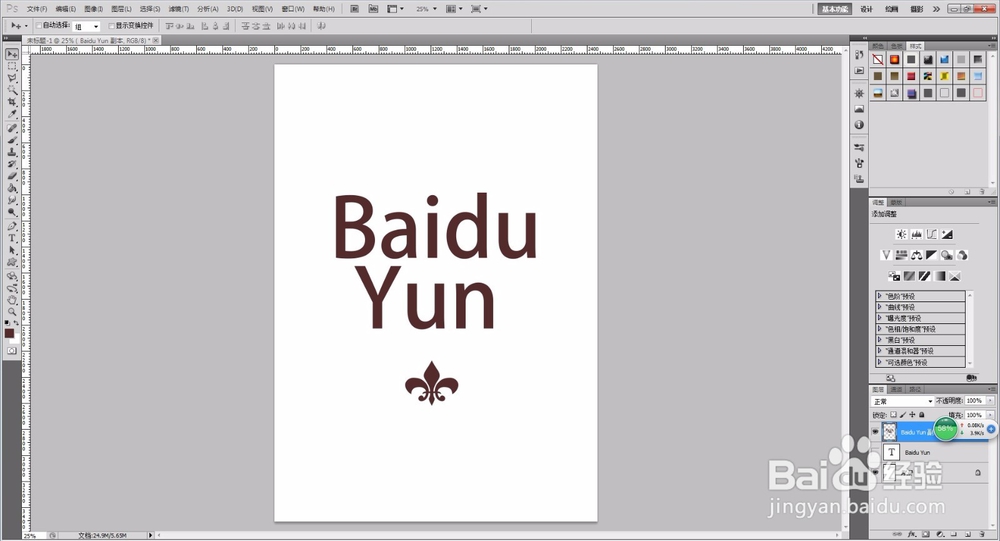Open the 窗口(W) menu
The image size is (1000, 541).
tap(293, 9)
